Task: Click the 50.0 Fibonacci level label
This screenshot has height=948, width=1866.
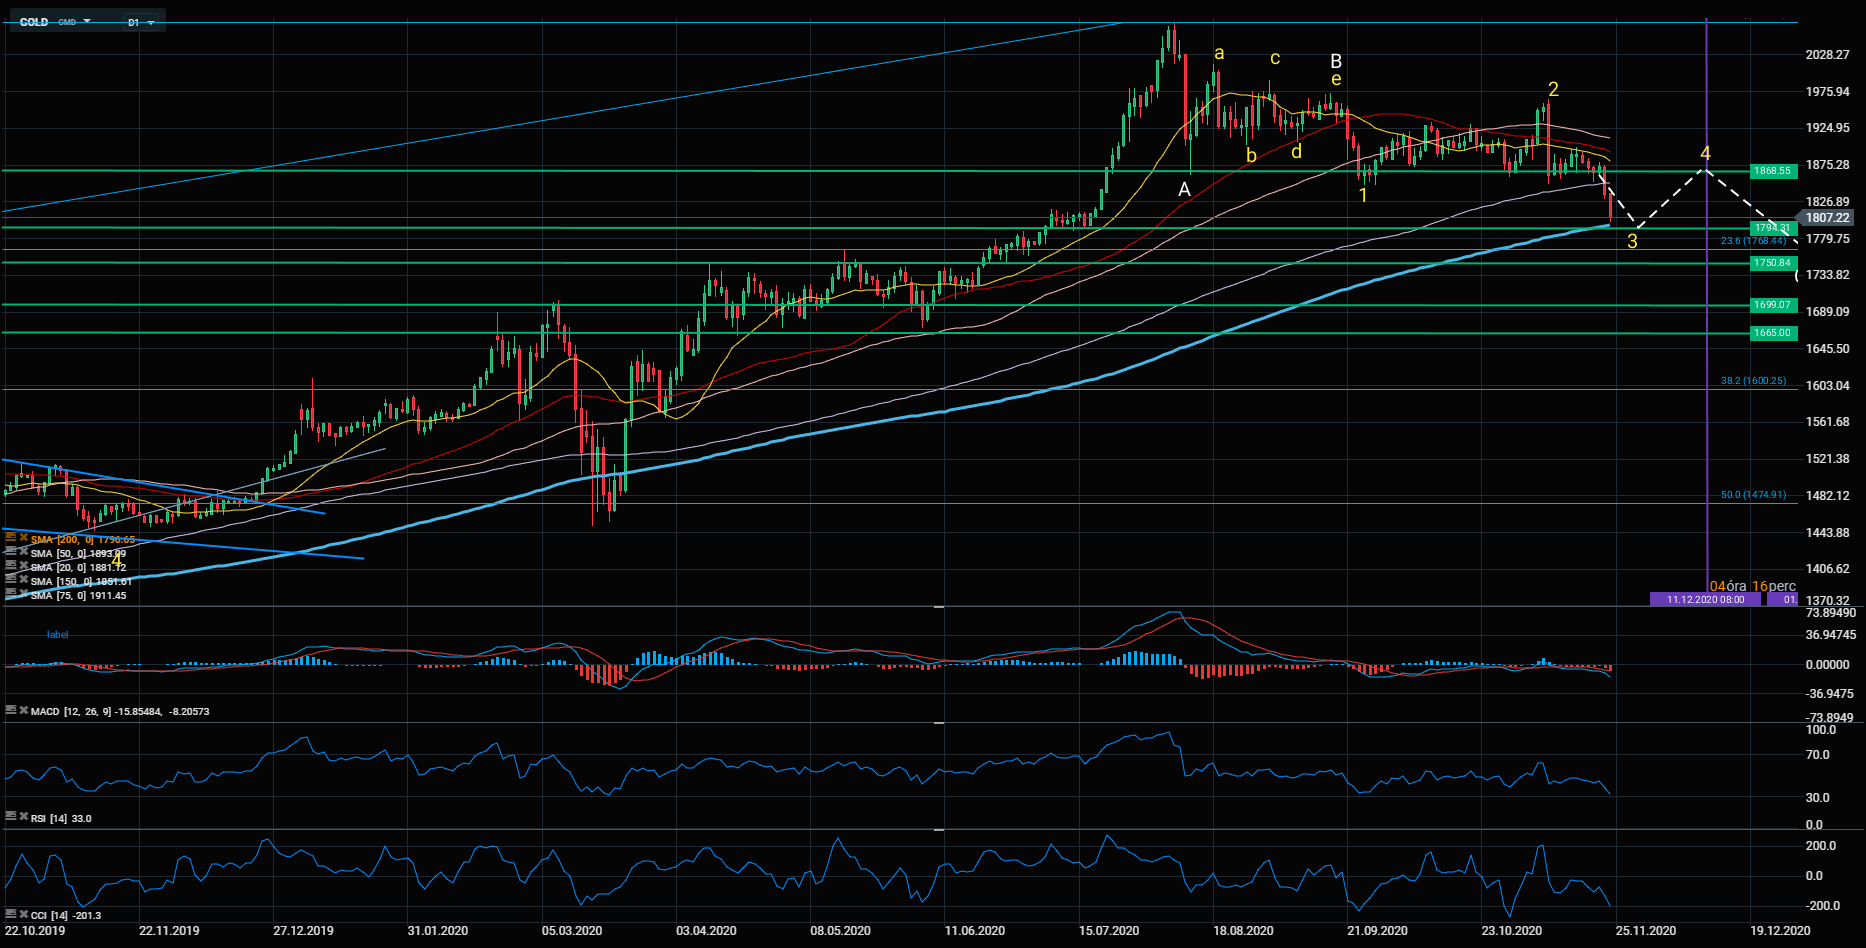Action: (1753, 495)
